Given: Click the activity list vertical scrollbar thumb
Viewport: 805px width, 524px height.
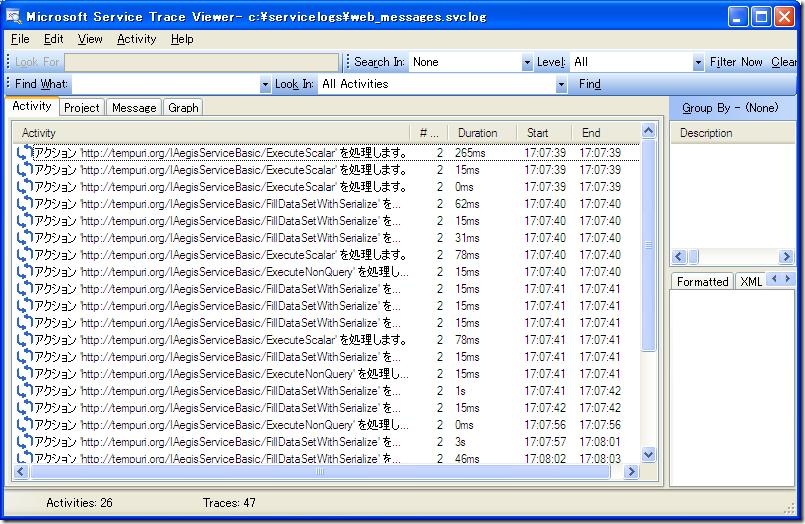Looking at the screenshot, I should tap(648, 245).
